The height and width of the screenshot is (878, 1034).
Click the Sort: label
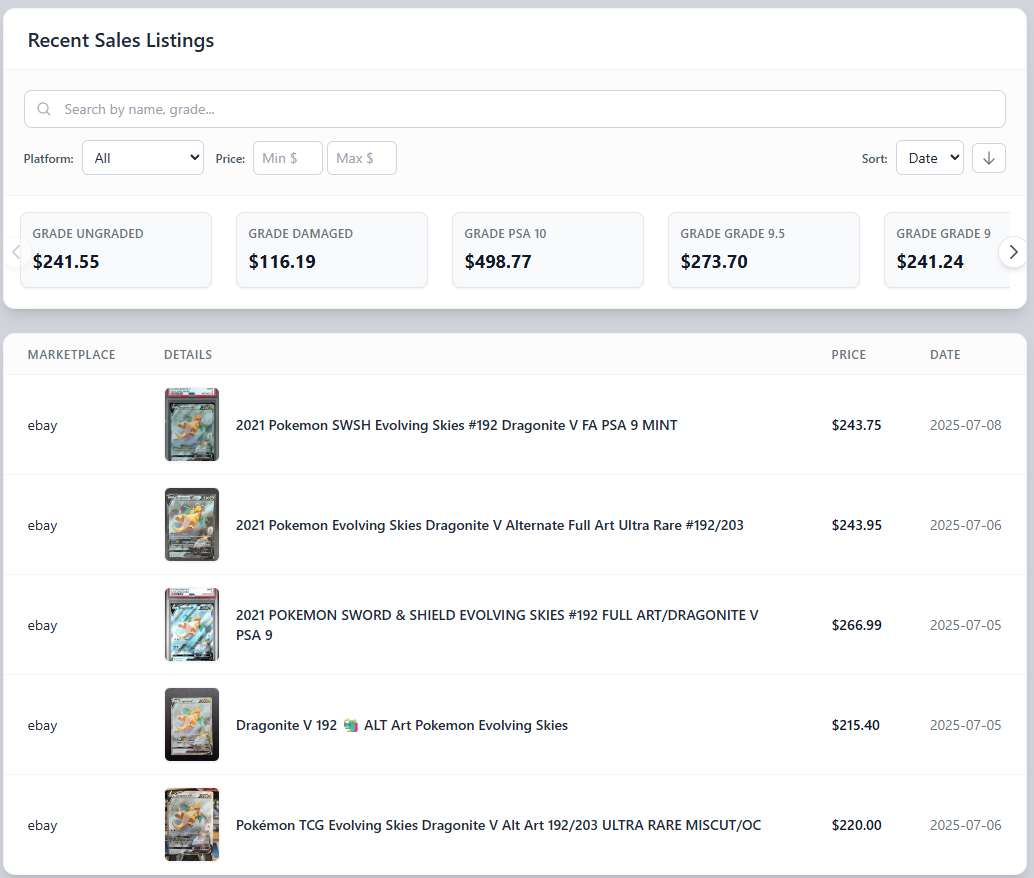click(x=874, y=159)
